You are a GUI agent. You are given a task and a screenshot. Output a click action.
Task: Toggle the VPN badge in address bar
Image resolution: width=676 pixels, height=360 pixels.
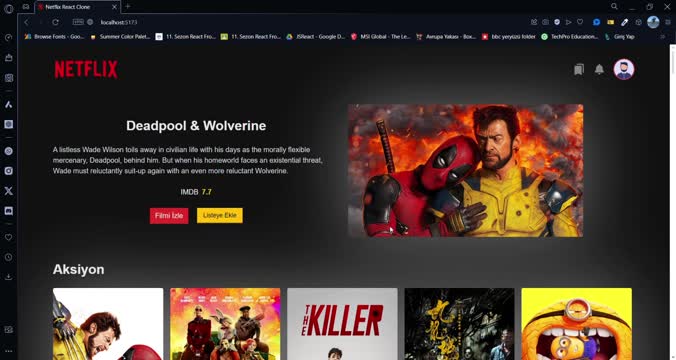click(x=78, y=22)
